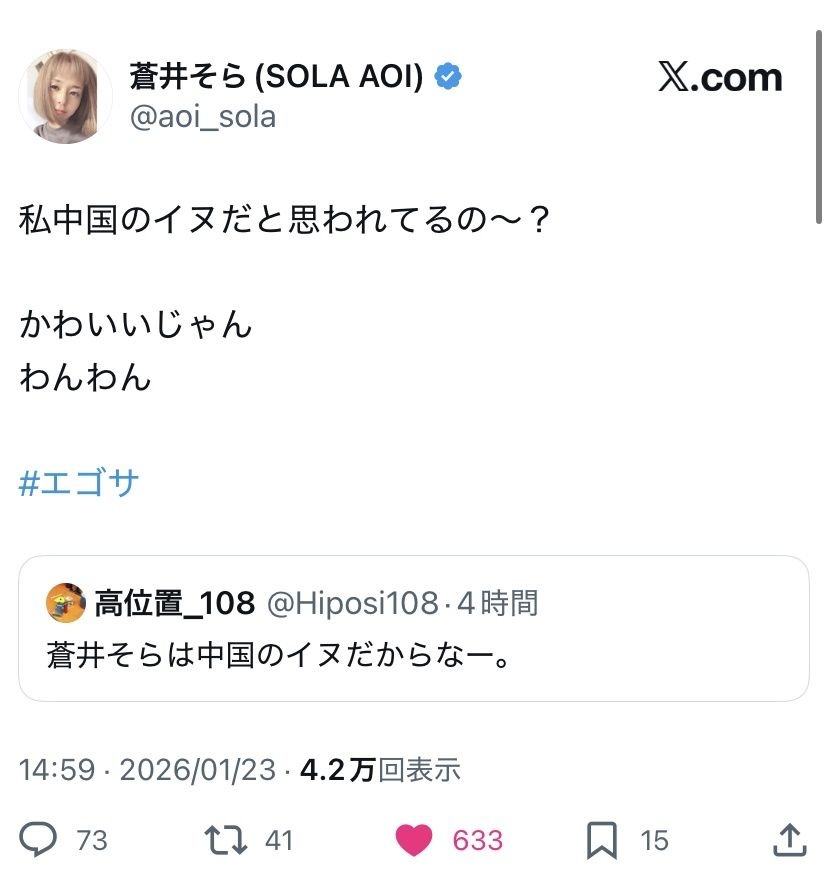Image resolution: width=828 pixels, height=880 pixels.
Task: Toggle the bookmark icon on this post
Action: 602,840
